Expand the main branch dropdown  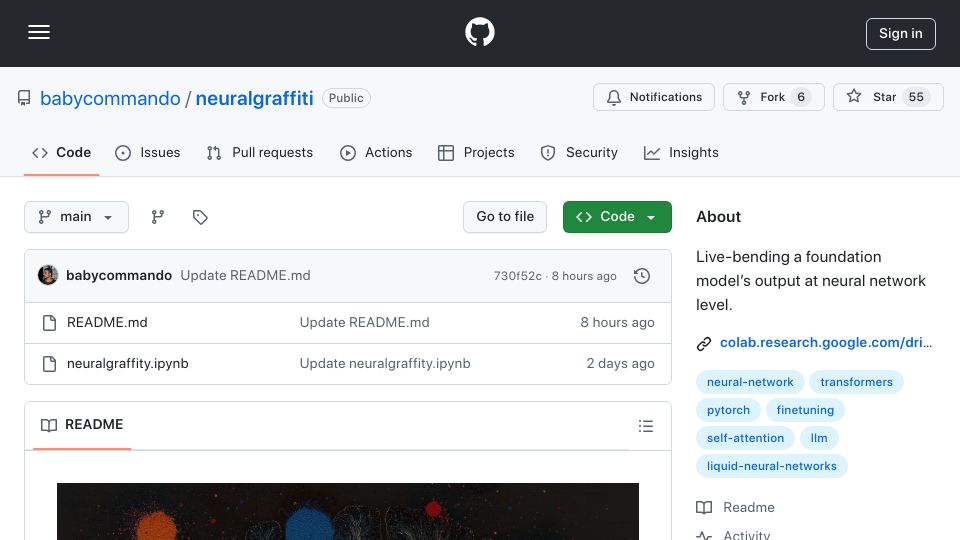click(77, 217)
